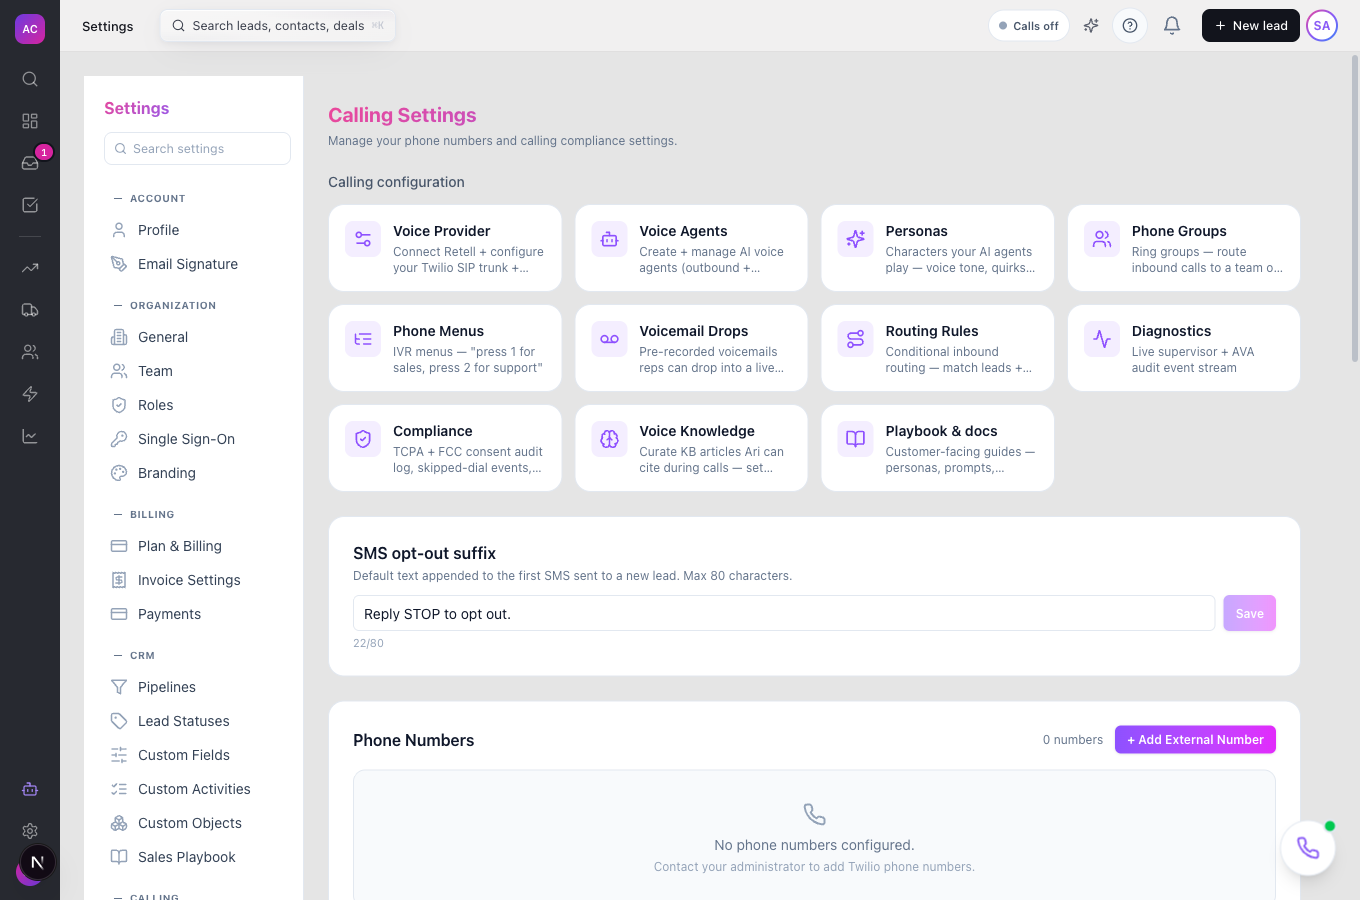Click the SMS opt-out suffix text field

click(x=784, y=613)
